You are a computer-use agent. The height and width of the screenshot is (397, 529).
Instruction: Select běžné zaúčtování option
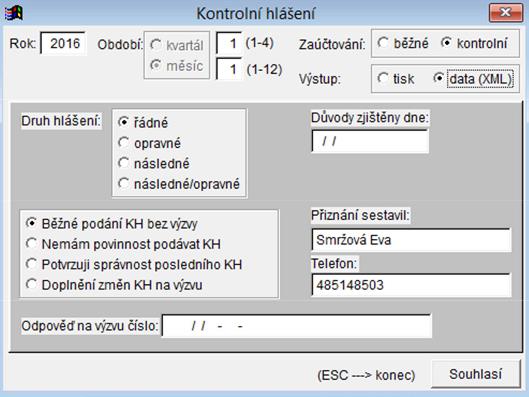(x=403, y=43)
